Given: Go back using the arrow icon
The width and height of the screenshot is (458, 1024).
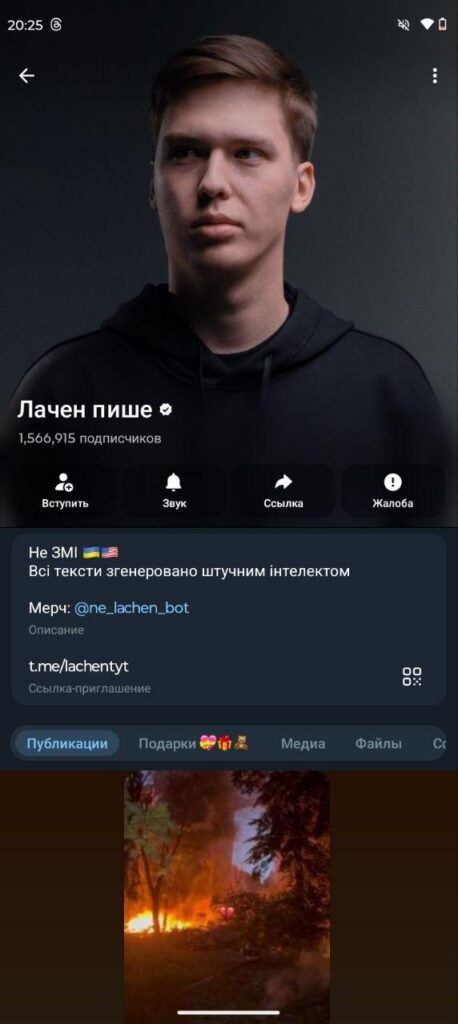Looking at the screenshot, I should [26, 76].
